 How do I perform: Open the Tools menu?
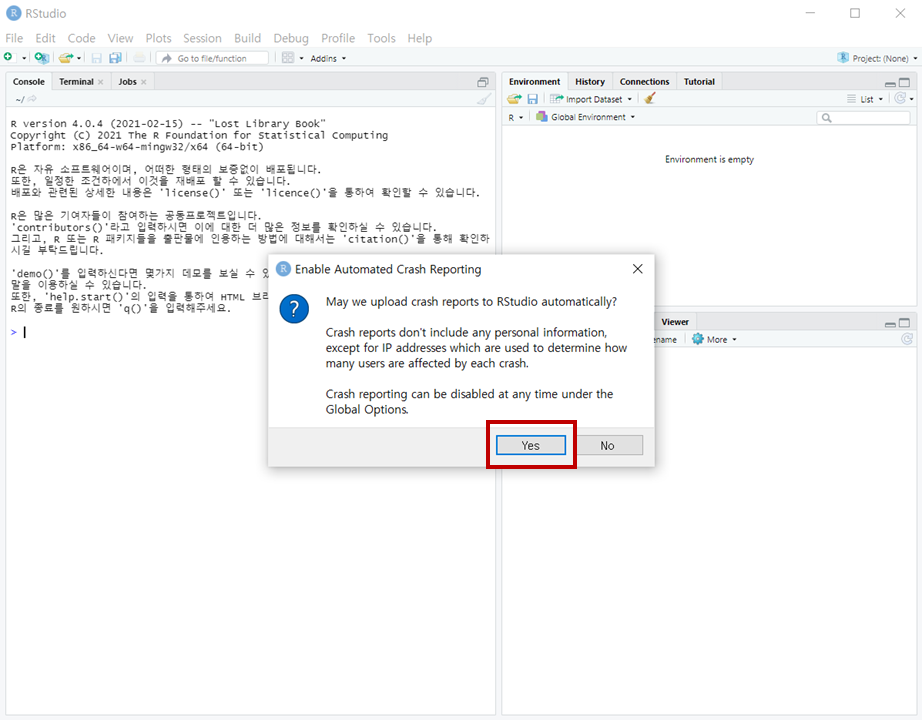click(x=381, y=38)
